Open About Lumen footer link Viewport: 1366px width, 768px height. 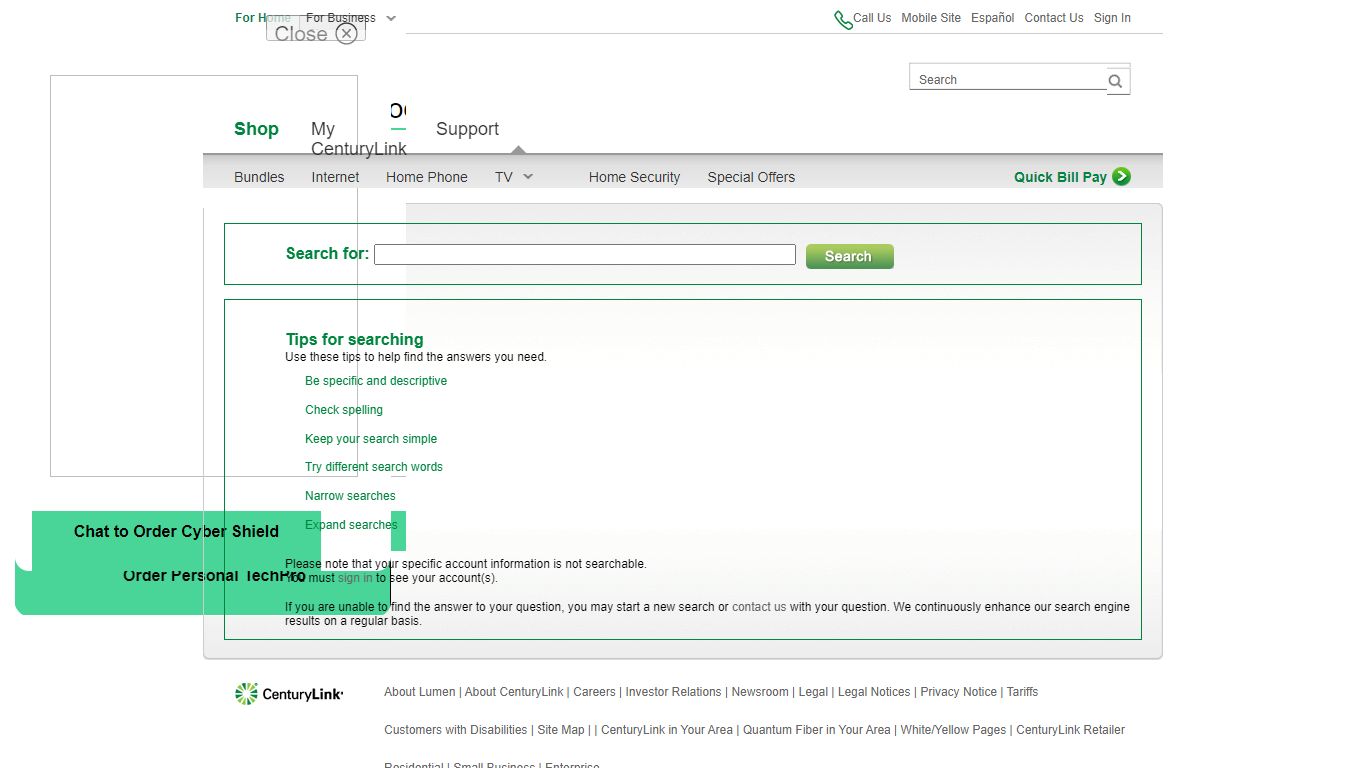[419, 692]
